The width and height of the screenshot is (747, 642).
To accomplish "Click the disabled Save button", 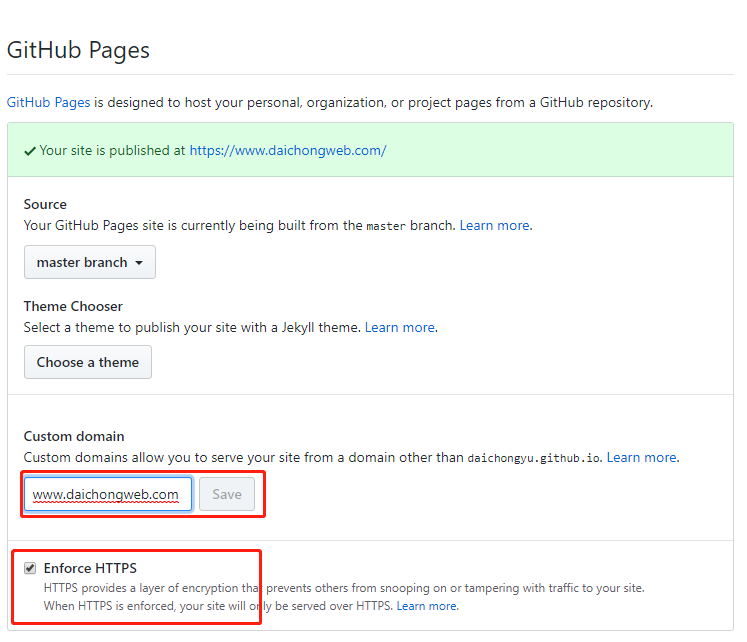I will [227, 494].
